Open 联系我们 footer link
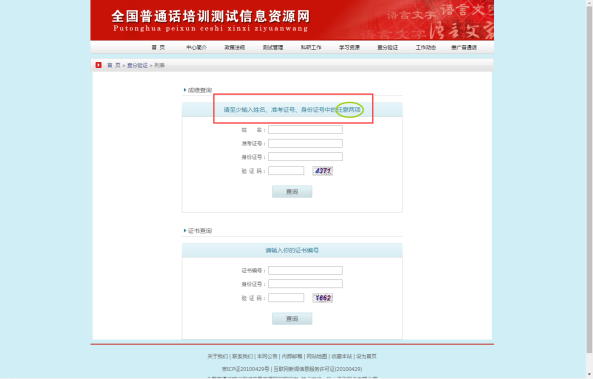 pos(242,356)
